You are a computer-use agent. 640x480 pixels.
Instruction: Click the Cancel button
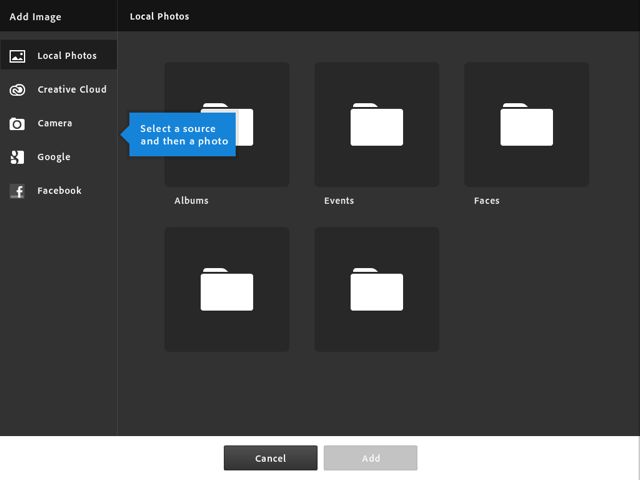(x=271, y=458)
